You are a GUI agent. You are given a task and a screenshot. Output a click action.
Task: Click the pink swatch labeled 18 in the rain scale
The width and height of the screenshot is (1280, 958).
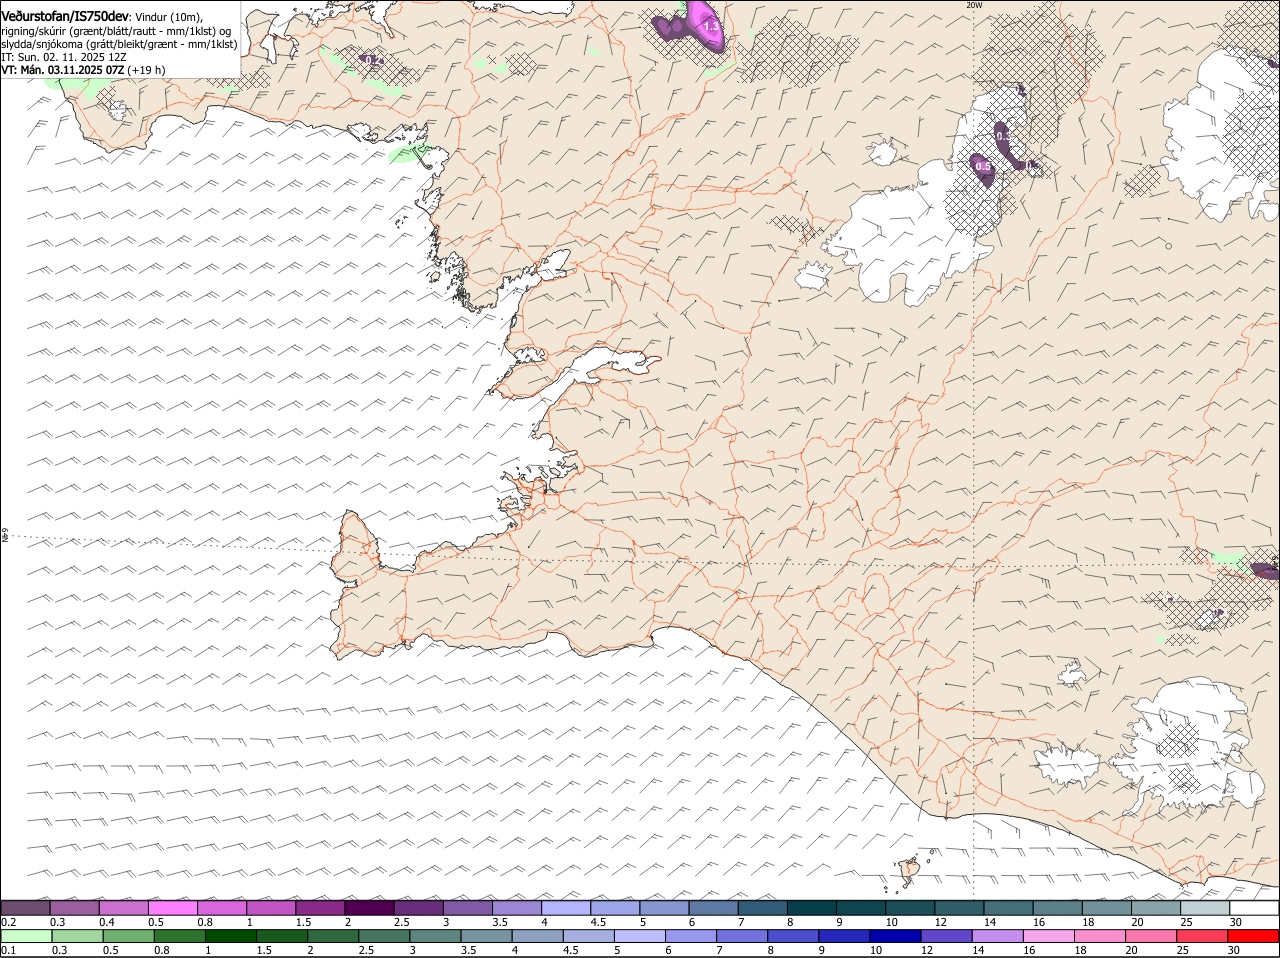(x=1100, y=935)
